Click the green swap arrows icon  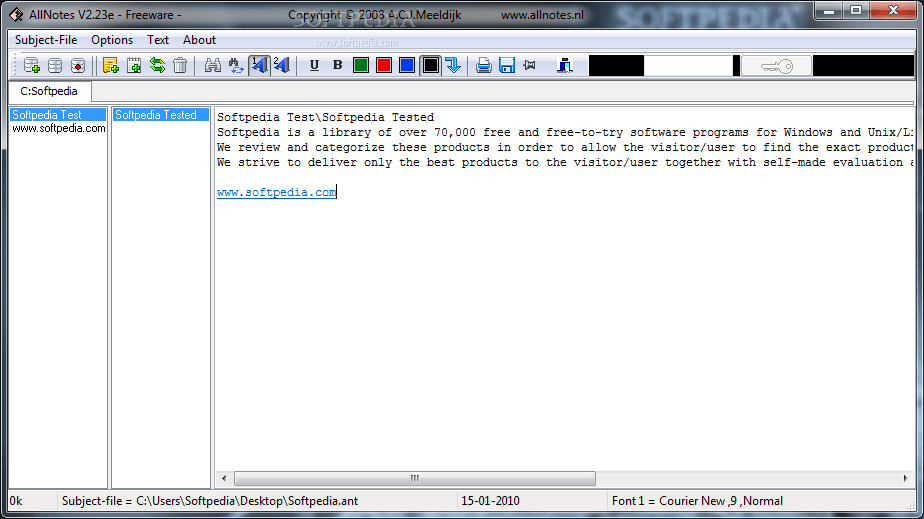pos(157,65)
